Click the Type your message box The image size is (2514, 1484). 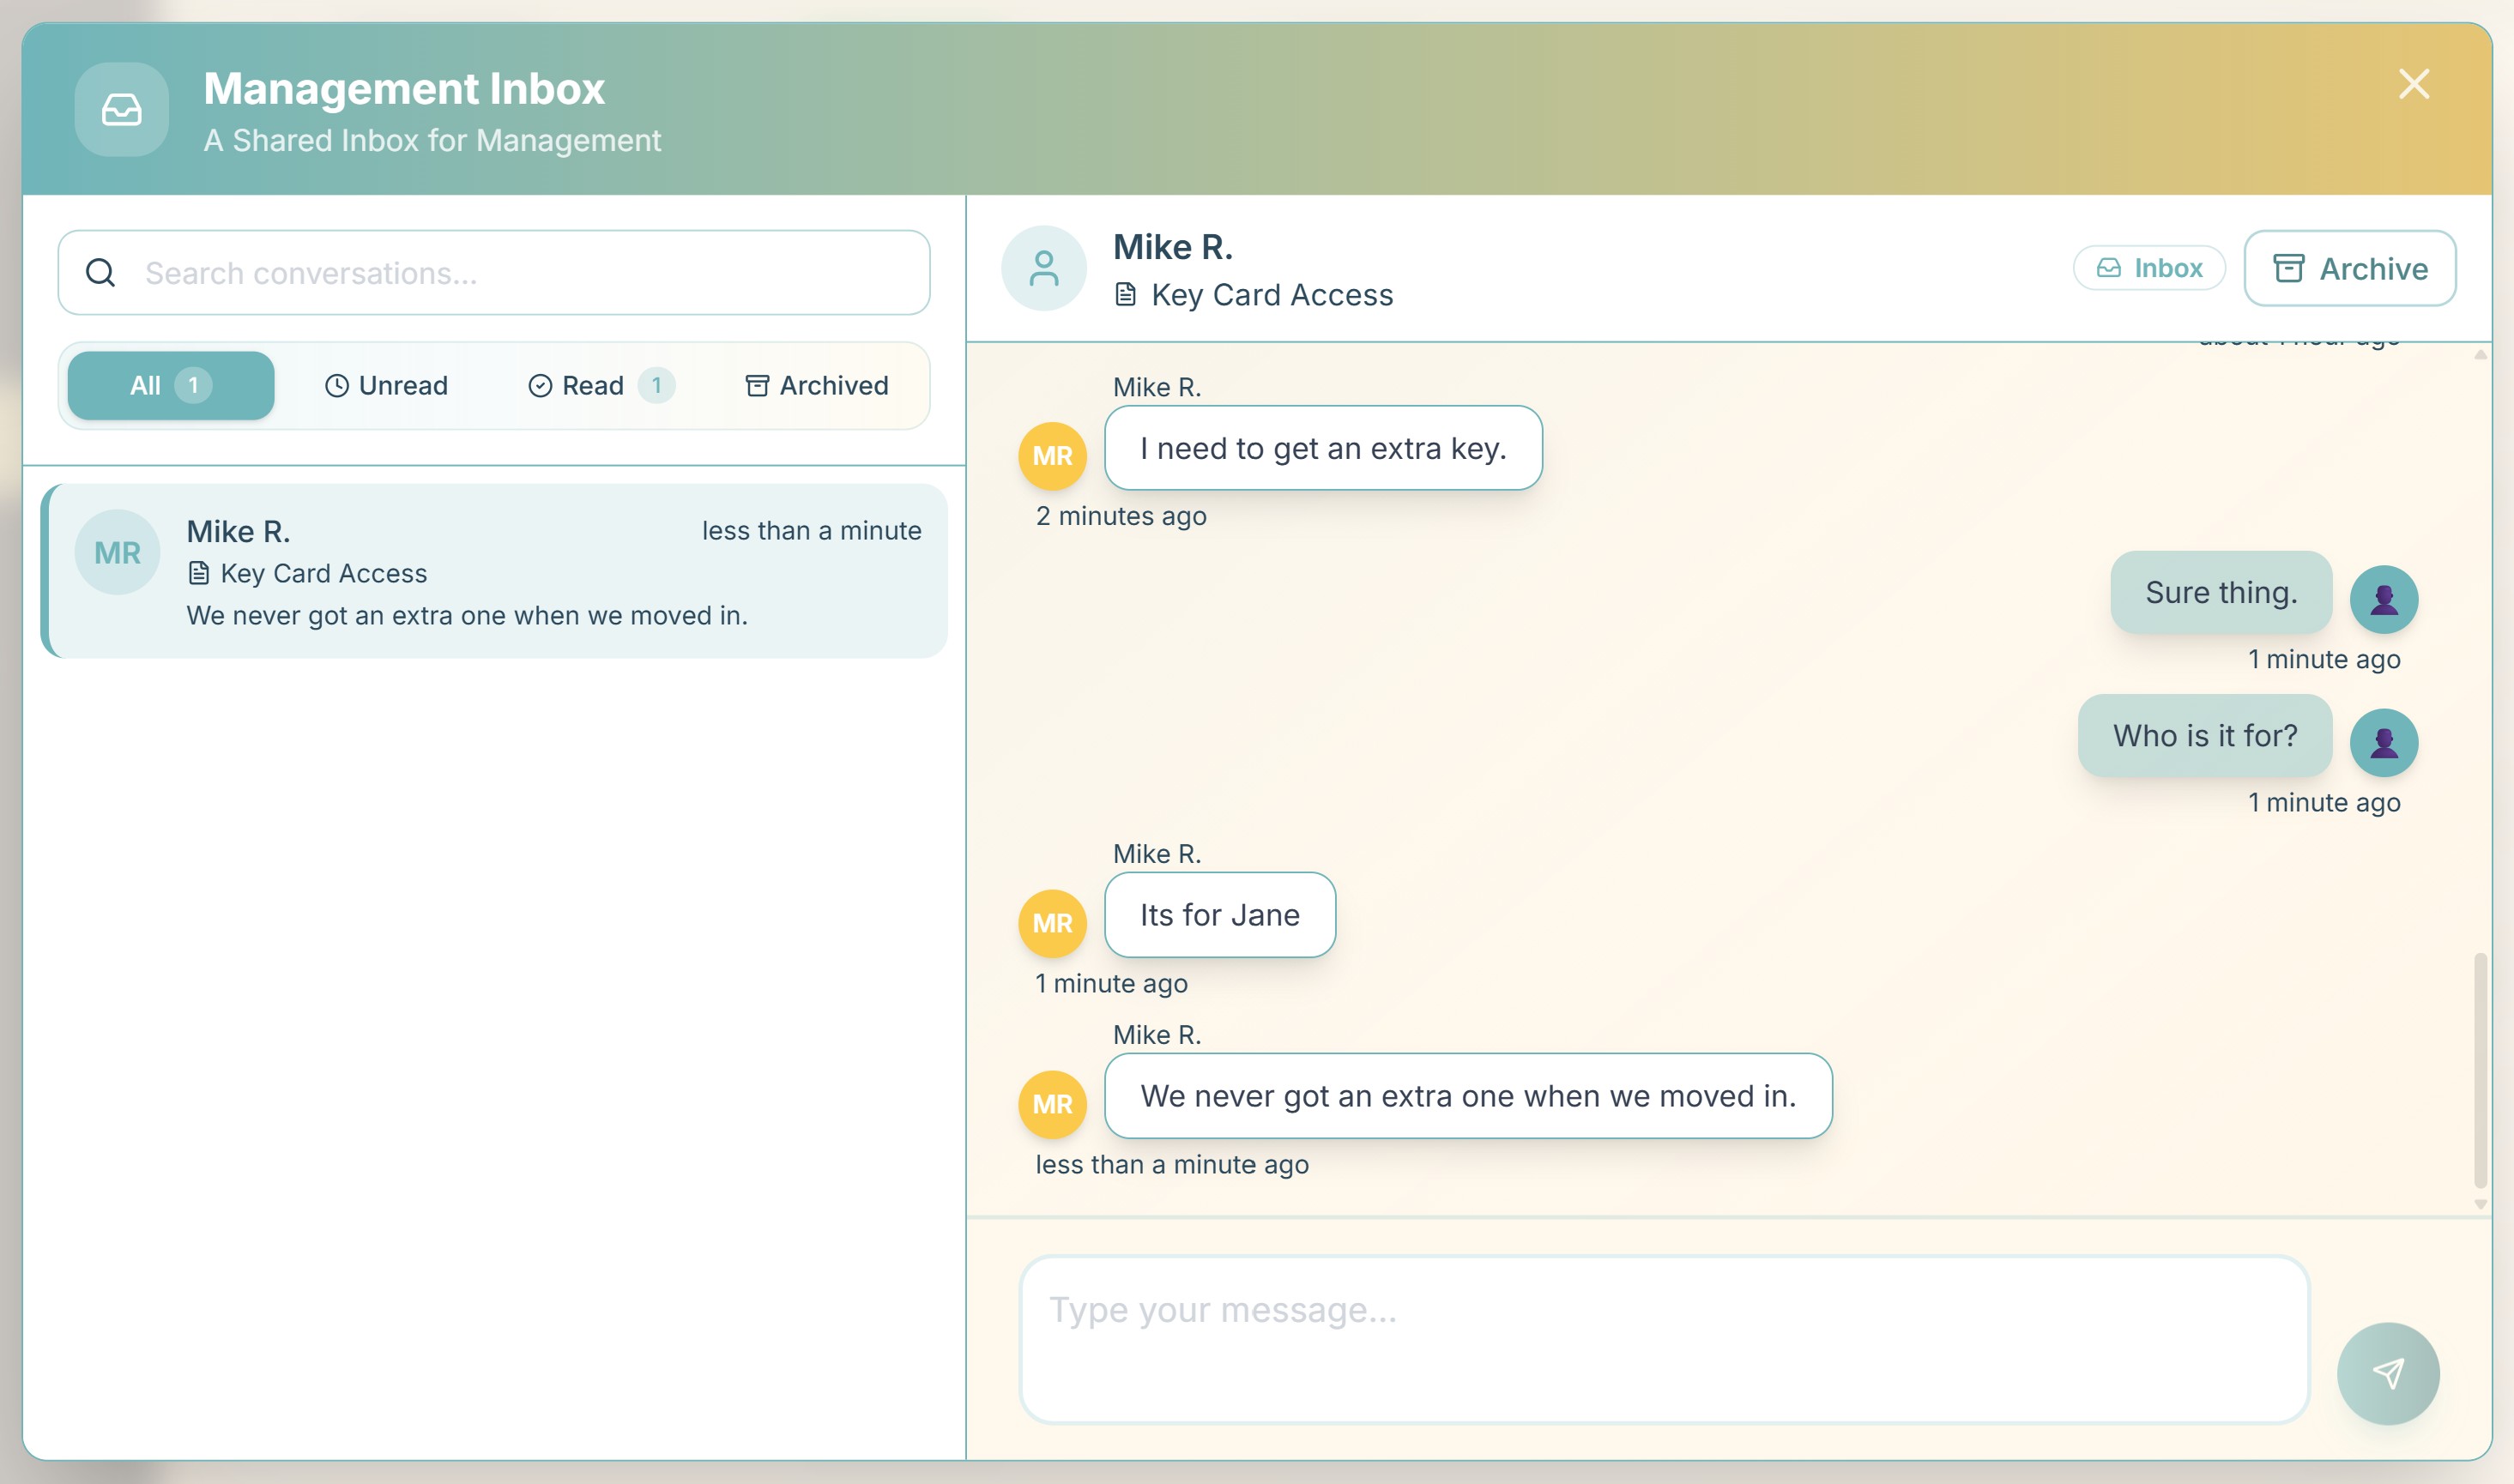point(1663,1338)
